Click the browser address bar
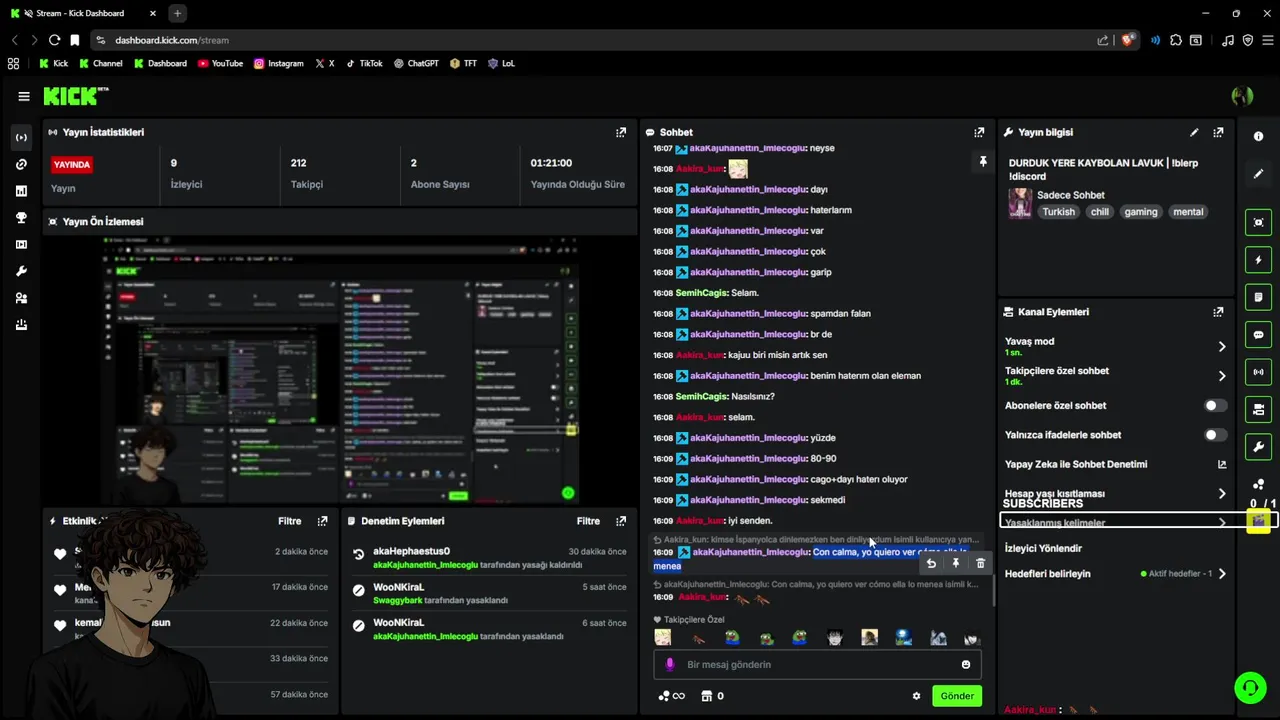The width and height of the screenshot is (1280, 720). [590, 40]
